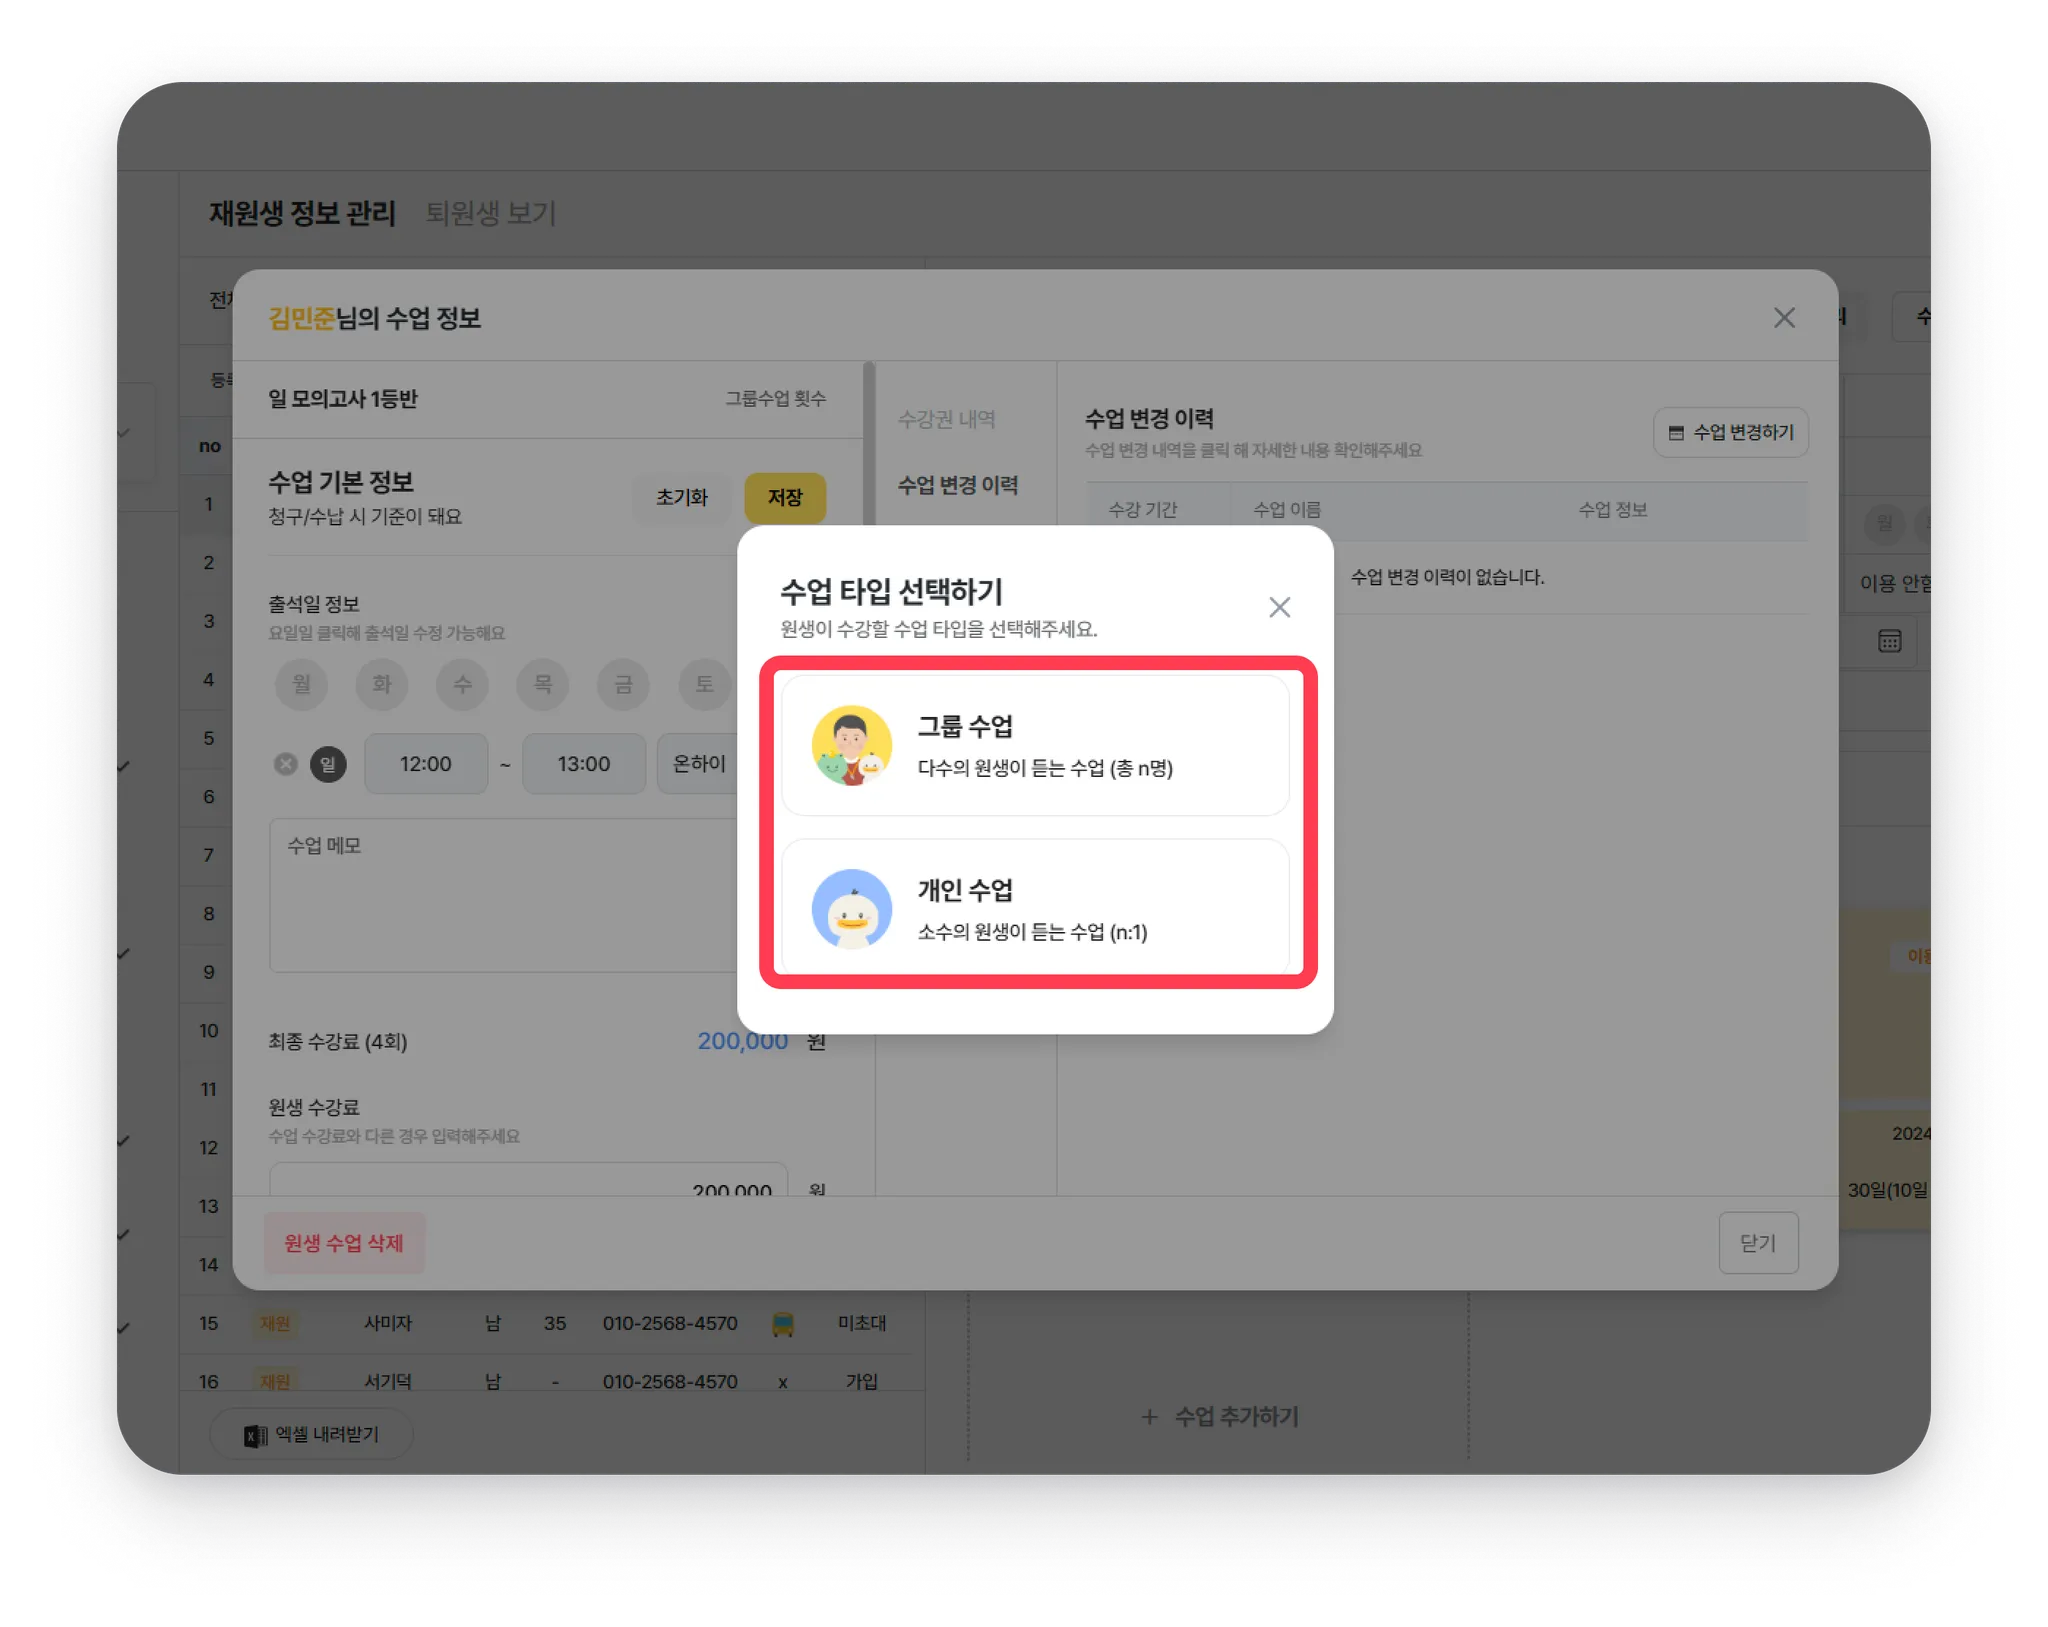Close the 수업 타입 선택하기 dialog

[1279, 607]
